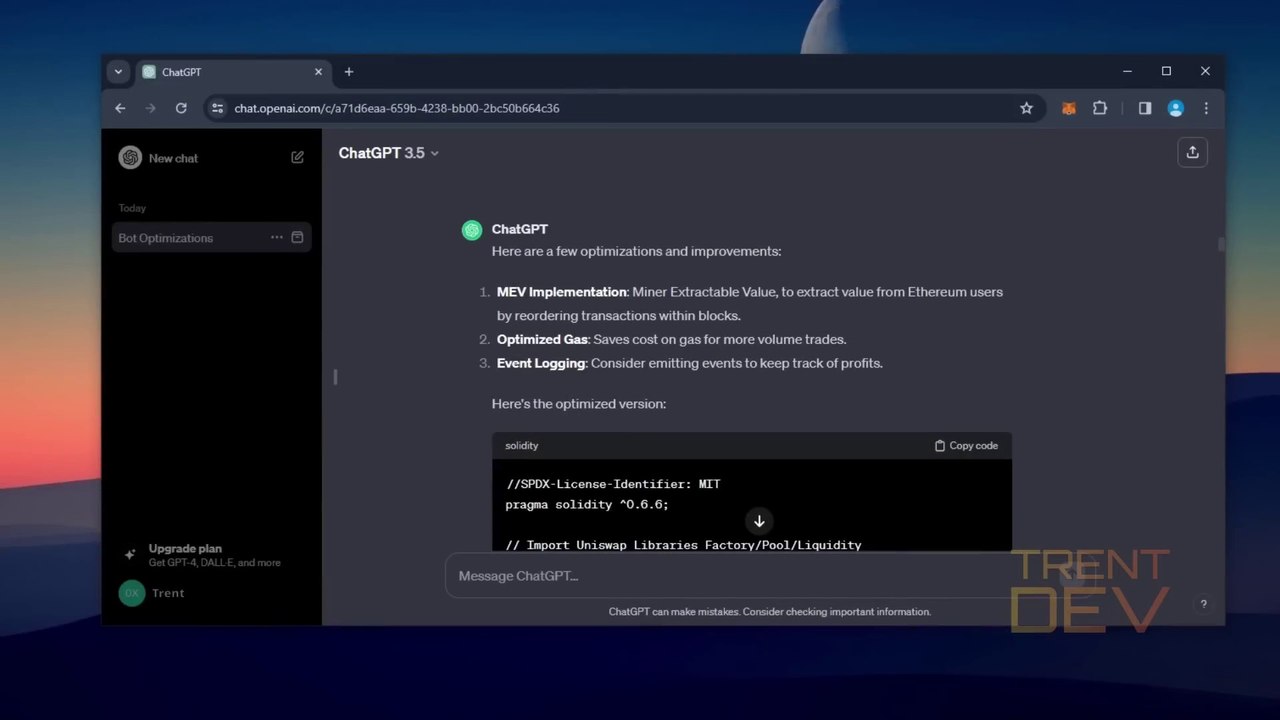The height and width of the screenshot is (720, 1280).
Task: Click the 'ChatGPT' author name above response
Action: 520,229
